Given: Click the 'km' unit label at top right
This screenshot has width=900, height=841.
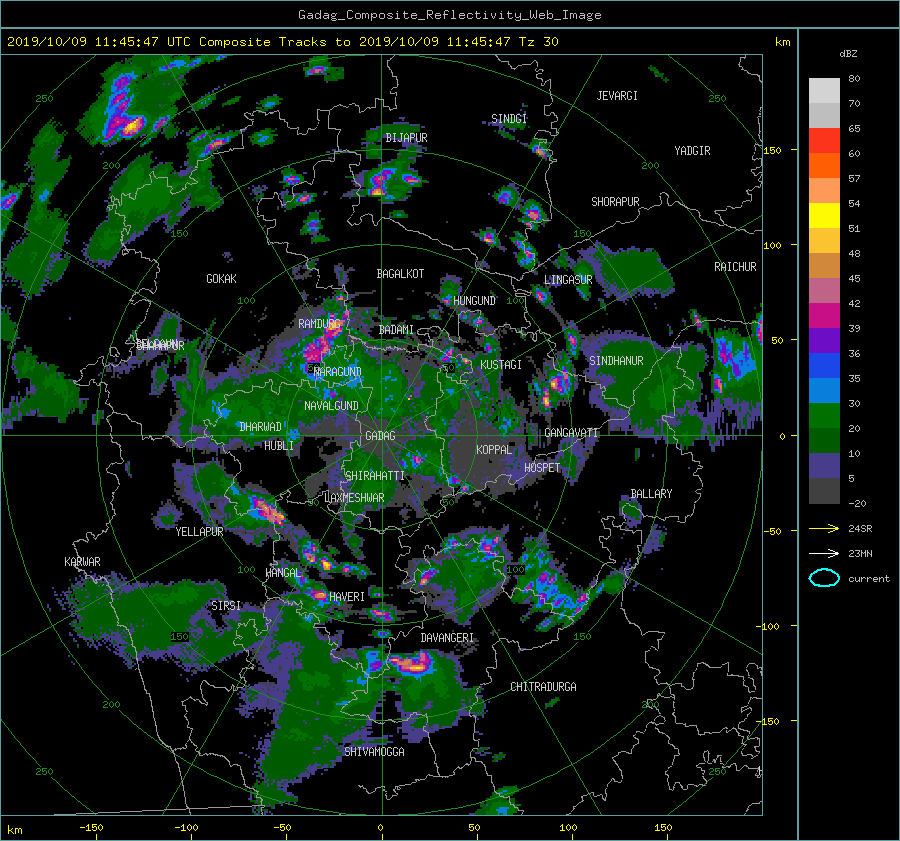Looking at the screenshot, I should coord(782,42).
